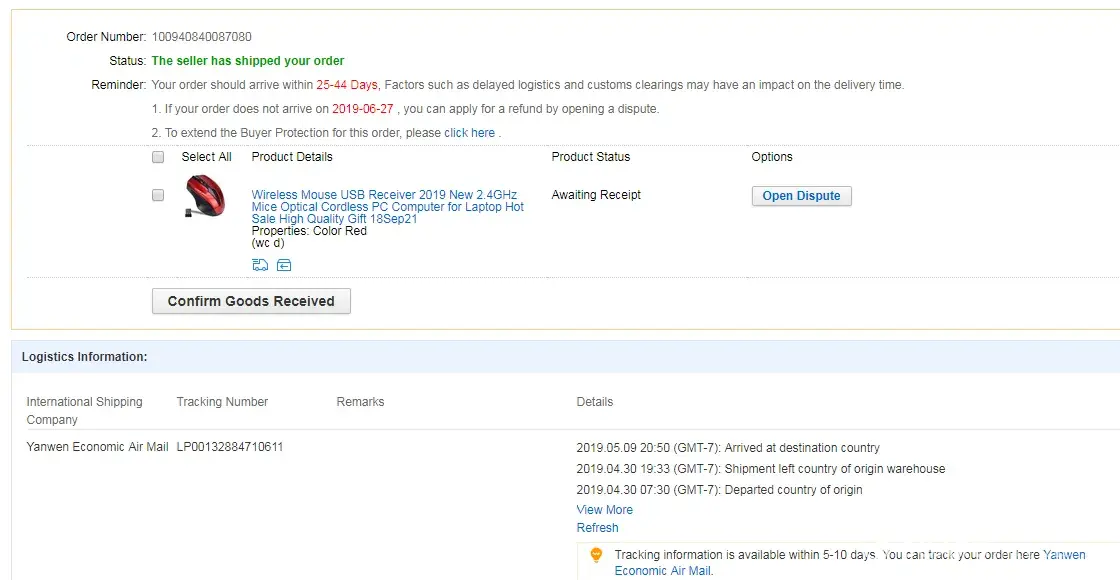The width and height of the screenshot is (1120, 580).
Task: Expand tracking history with View More
Action: tap(604, 510)
